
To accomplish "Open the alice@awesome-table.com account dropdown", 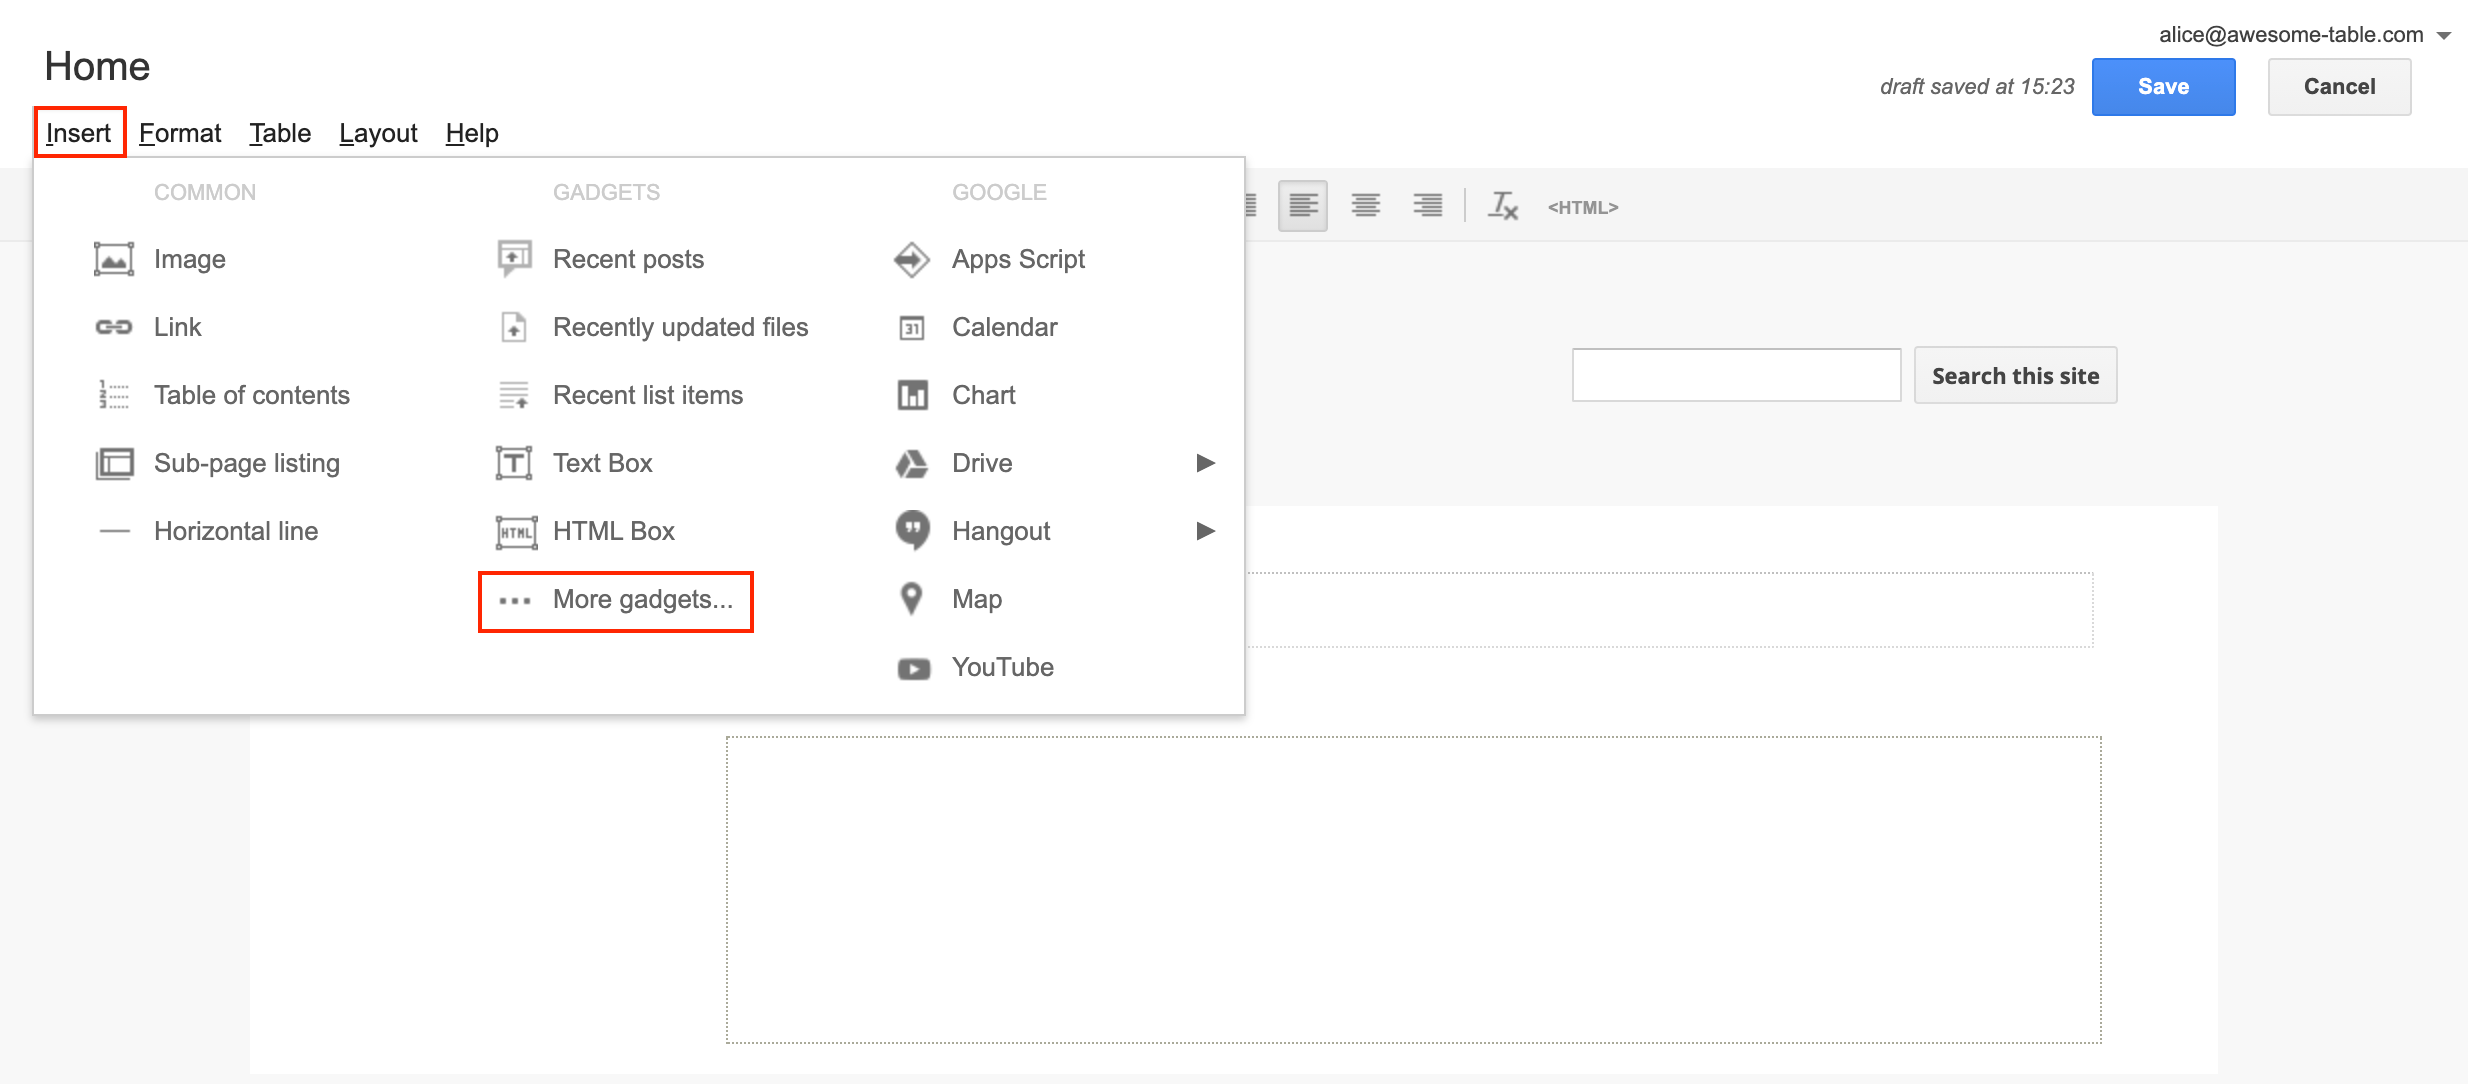I will click(2443, 36).
